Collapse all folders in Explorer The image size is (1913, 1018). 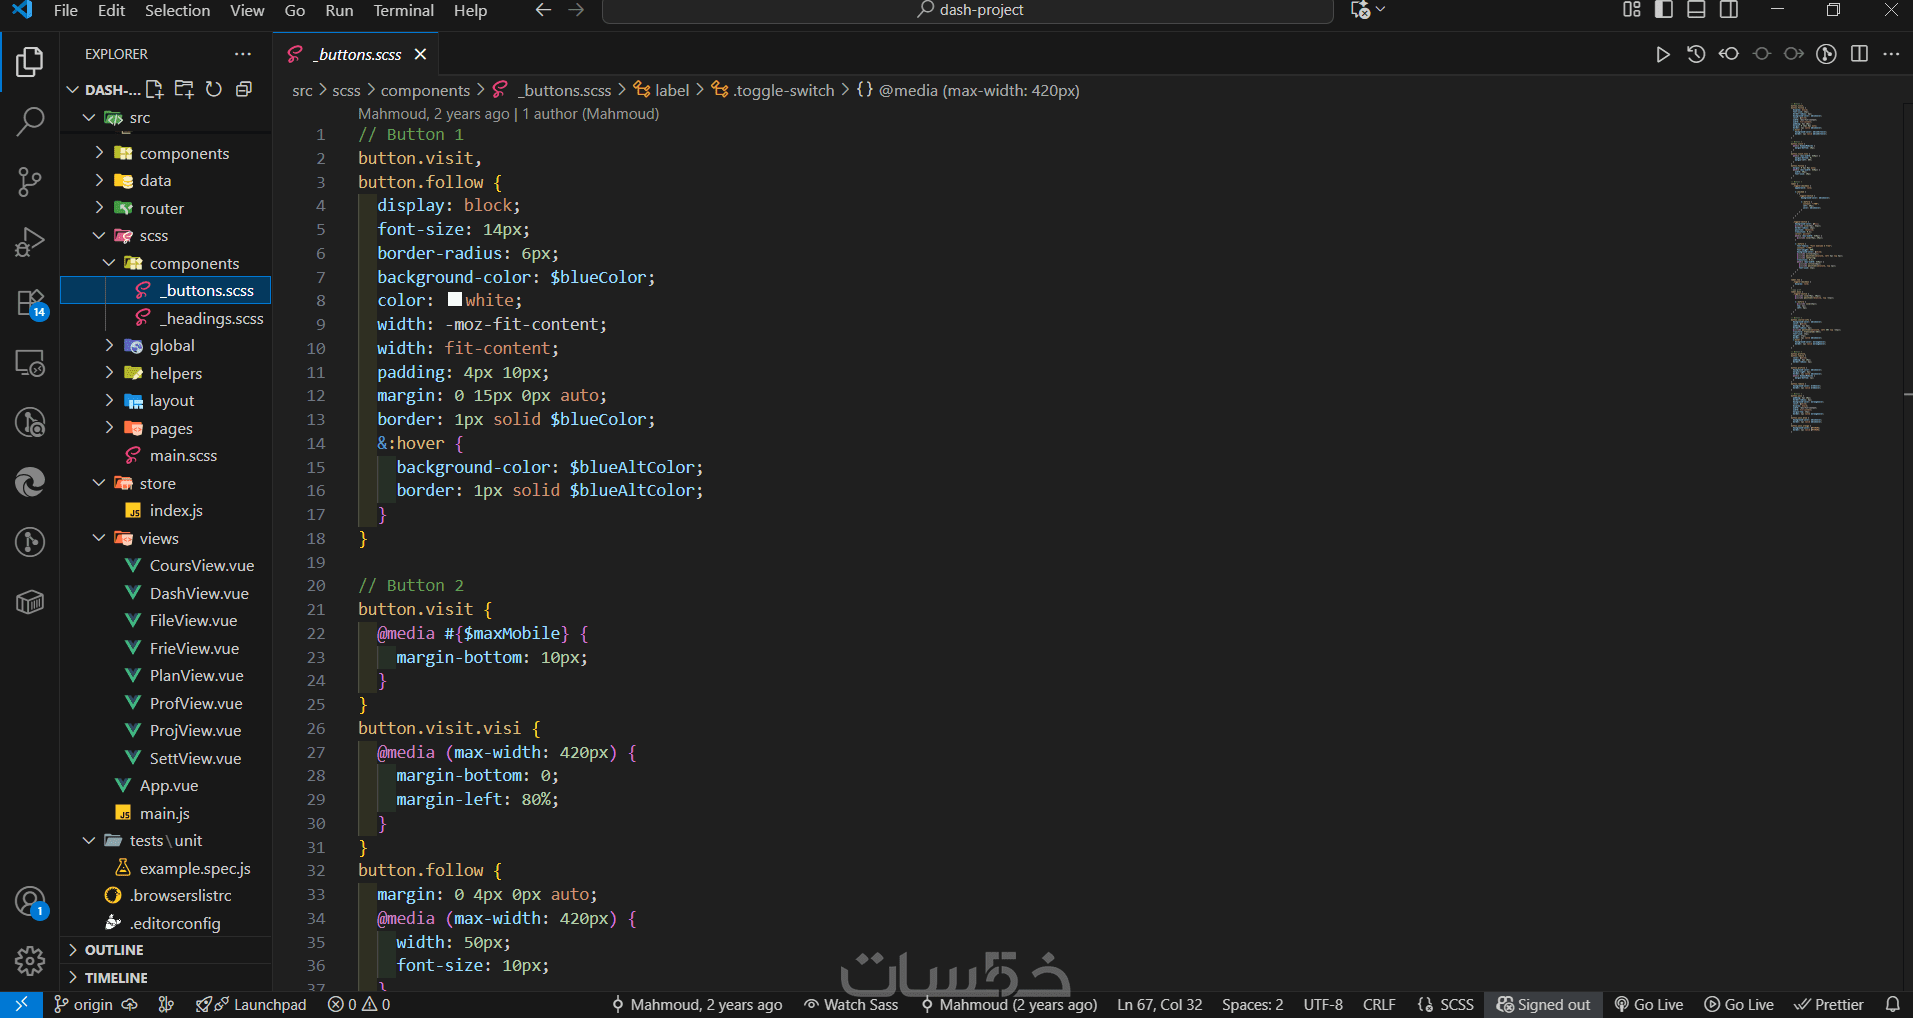(x=243, y=90)
